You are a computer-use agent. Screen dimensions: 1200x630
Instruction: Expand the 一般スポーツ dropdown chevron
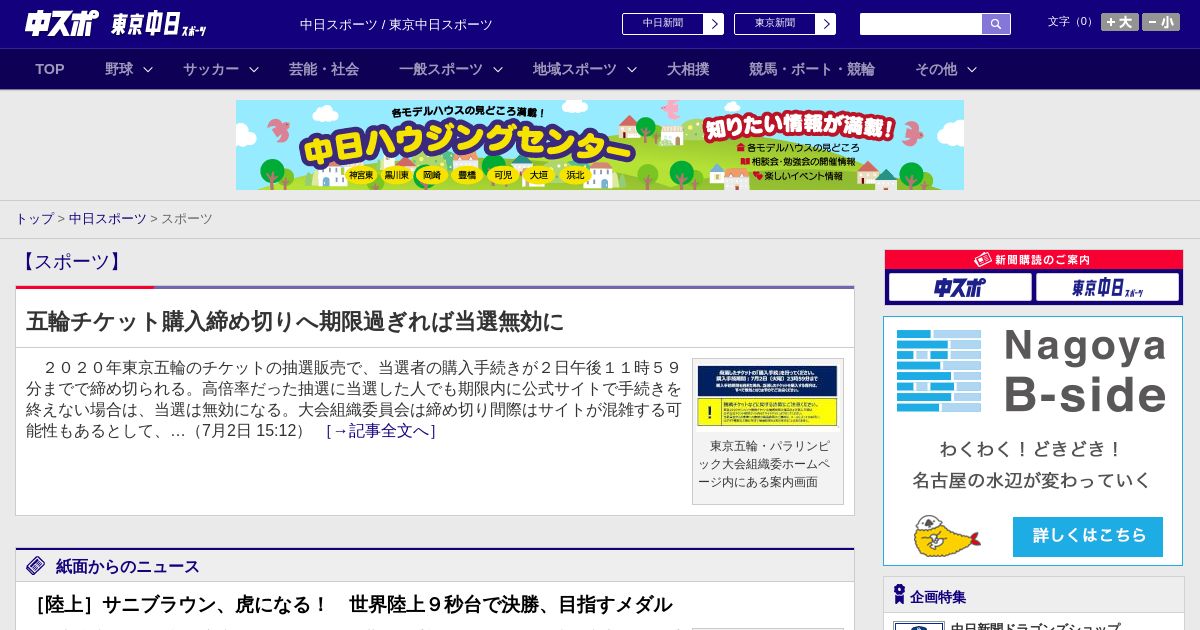498,69
